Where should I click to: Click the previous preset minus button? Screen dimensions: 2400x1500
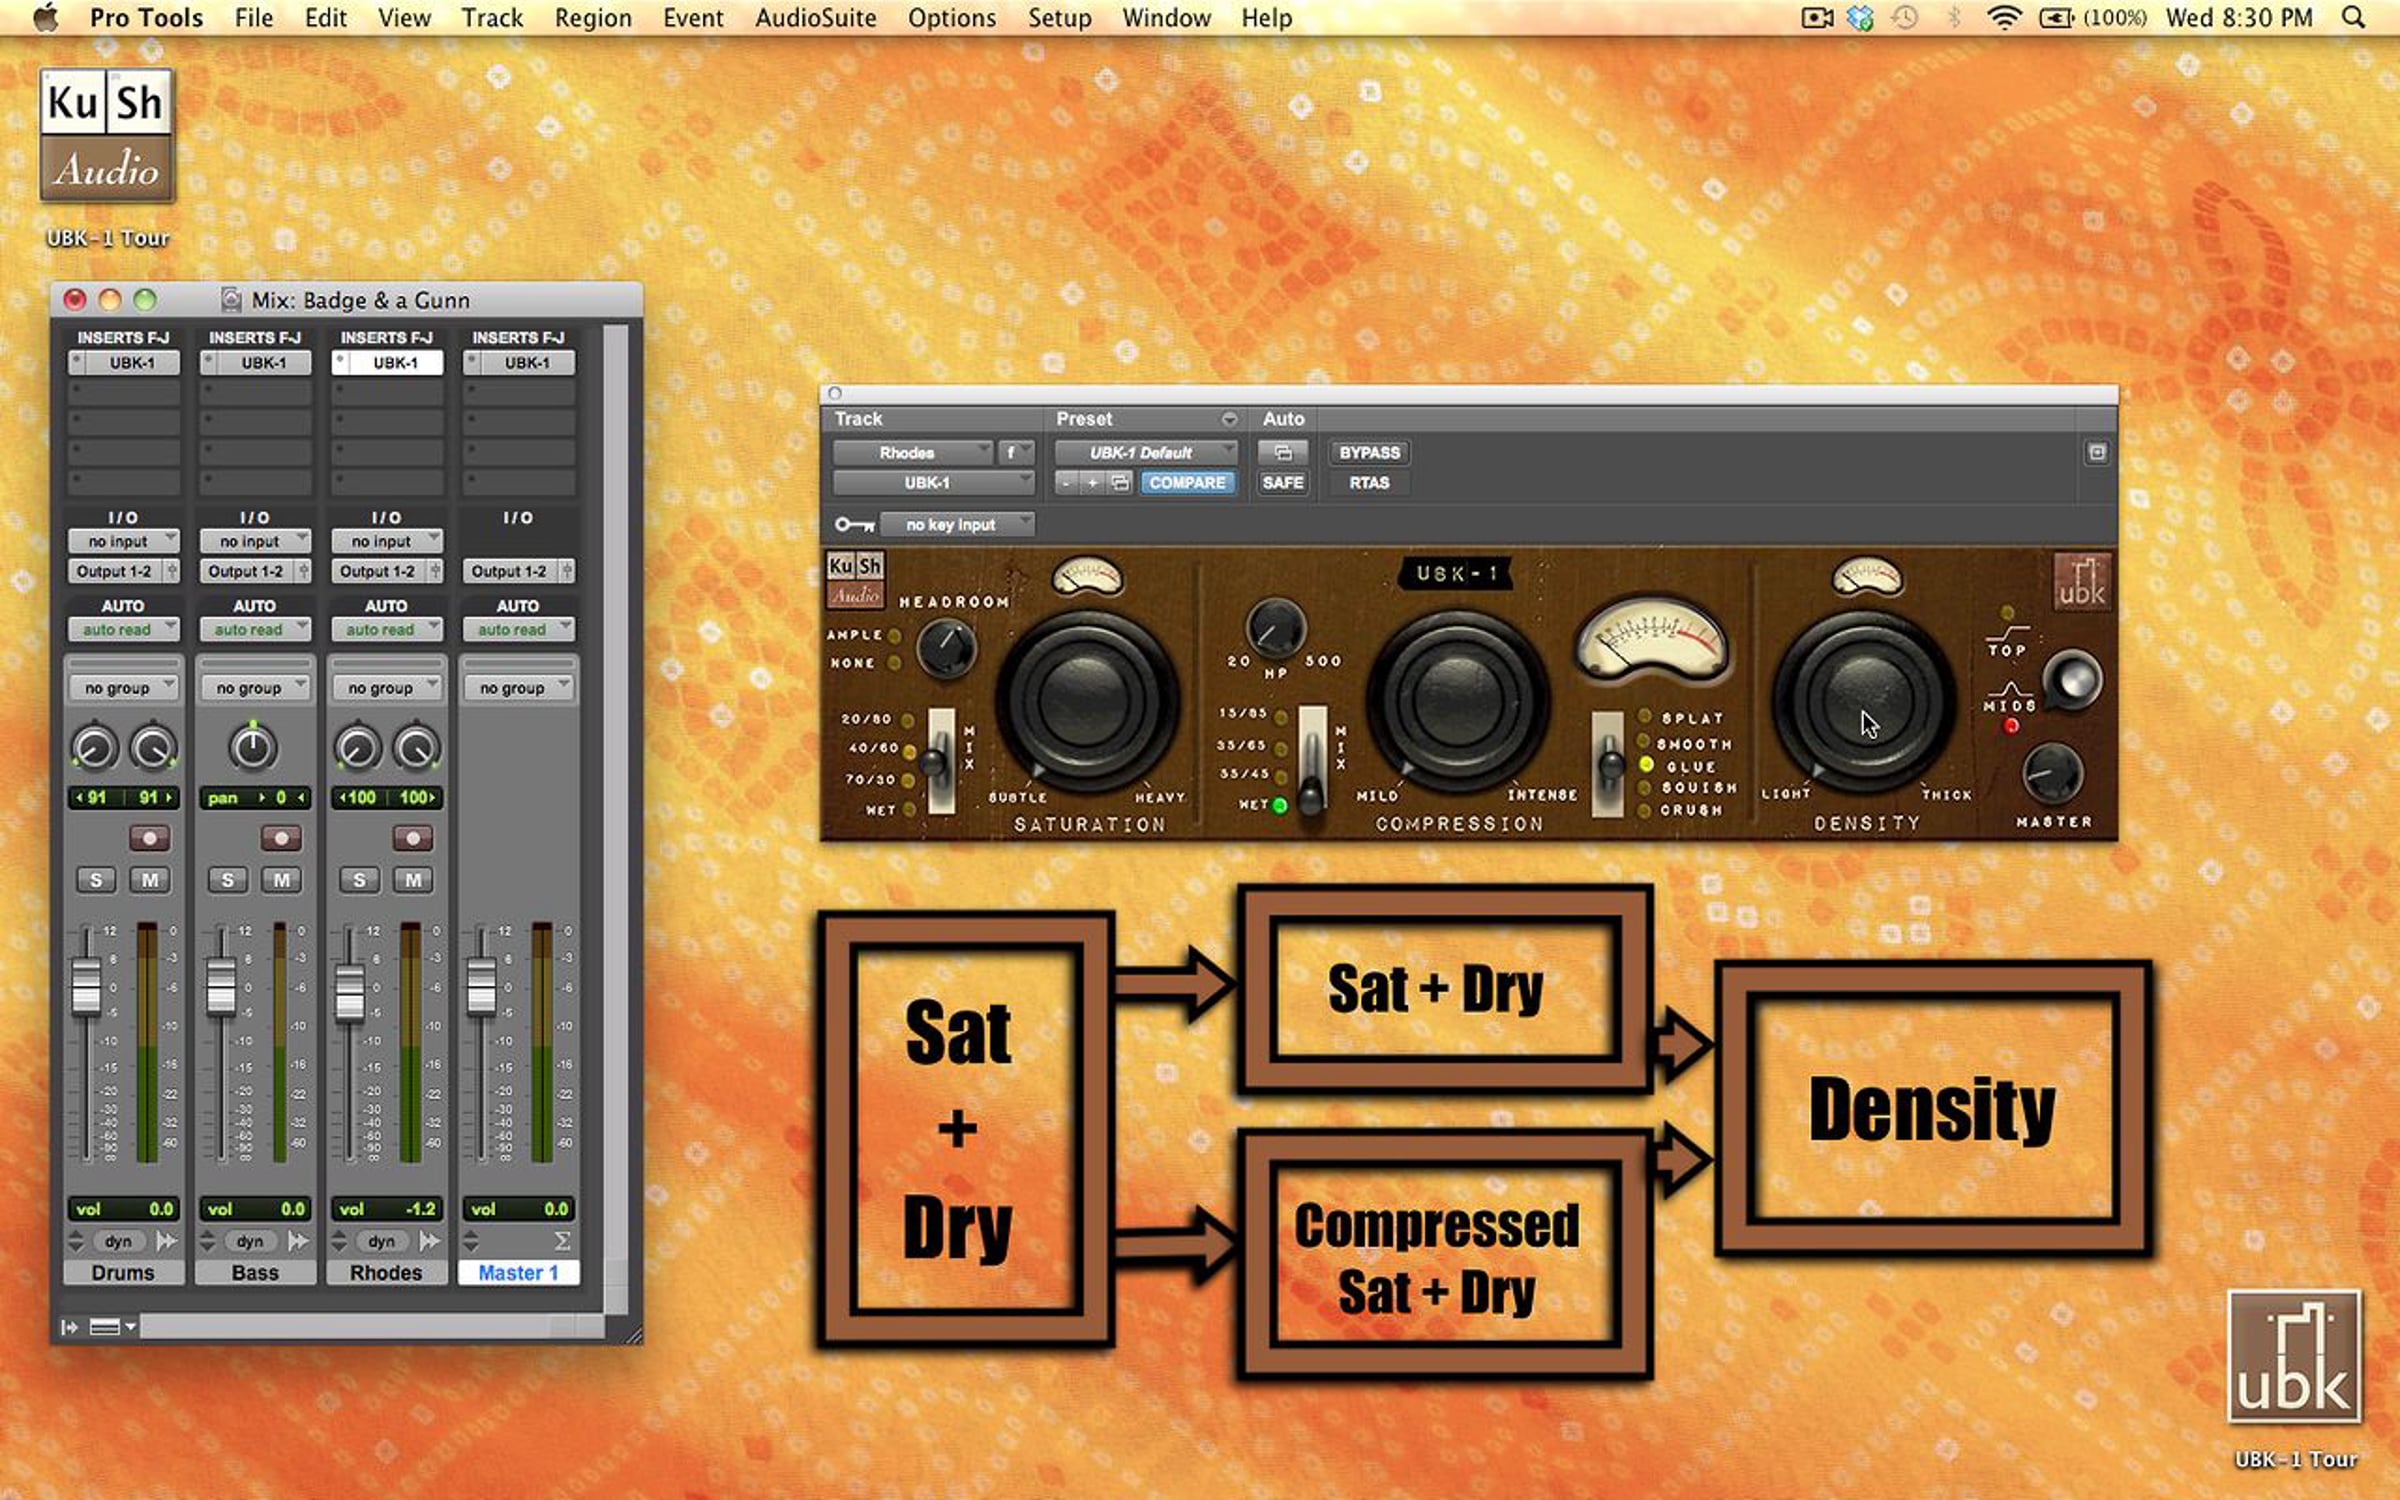1067,483
